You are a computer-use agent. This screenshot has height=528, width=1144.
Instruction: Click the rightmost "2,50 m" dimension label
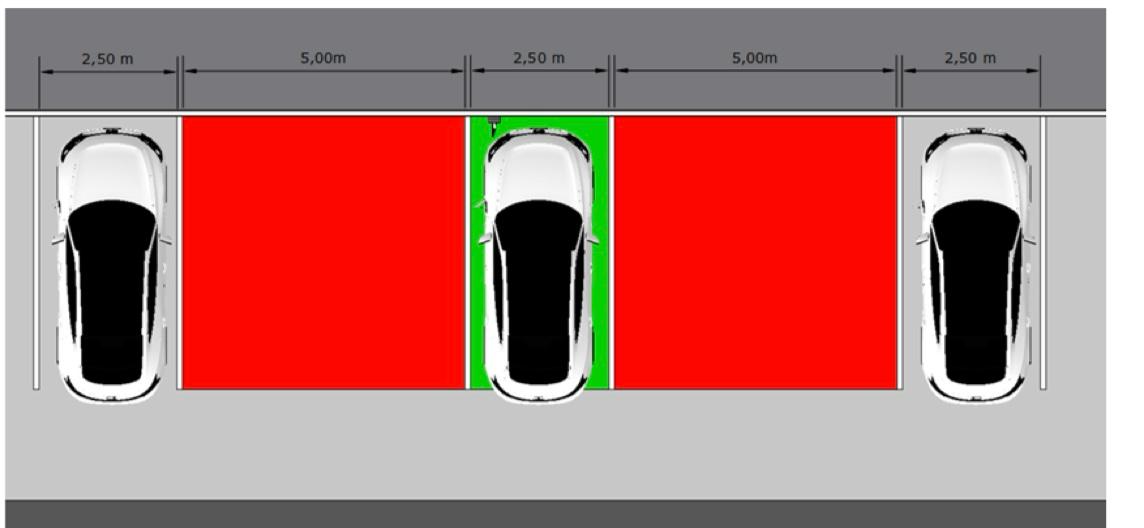pos(970,58)
